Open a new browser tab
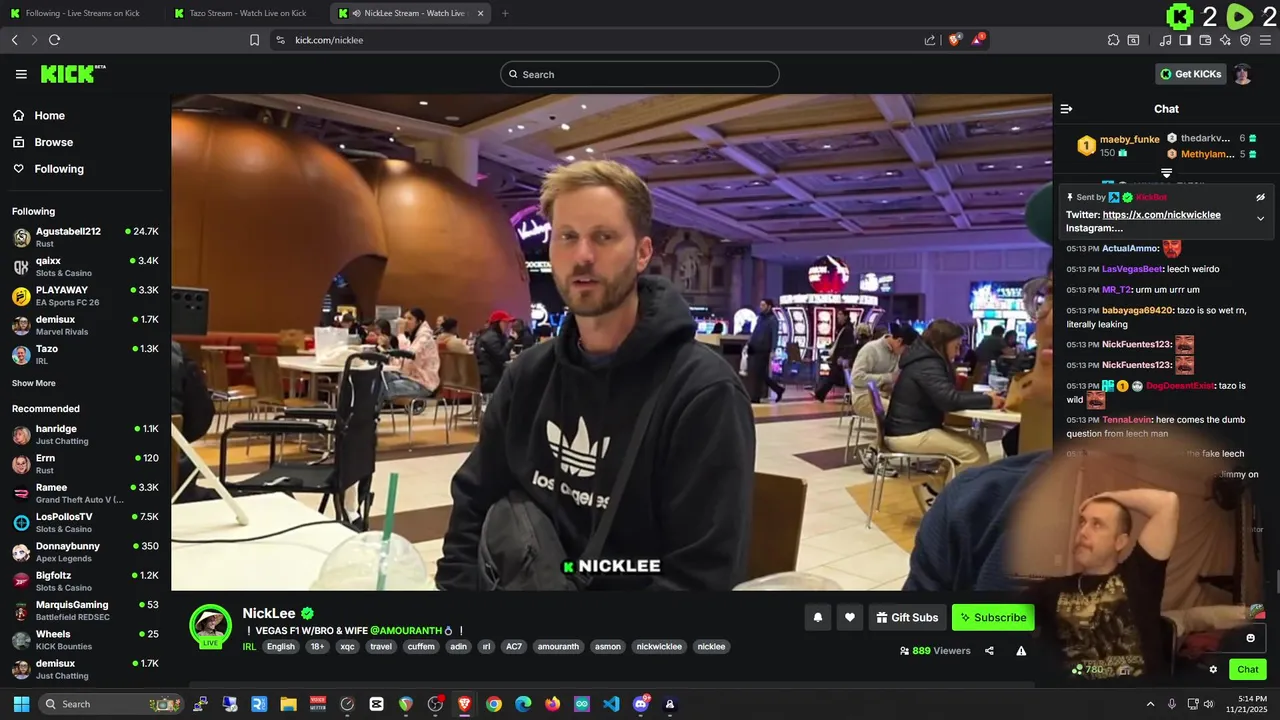Viewport: 1280px width, 720px height. coord(504,13)
